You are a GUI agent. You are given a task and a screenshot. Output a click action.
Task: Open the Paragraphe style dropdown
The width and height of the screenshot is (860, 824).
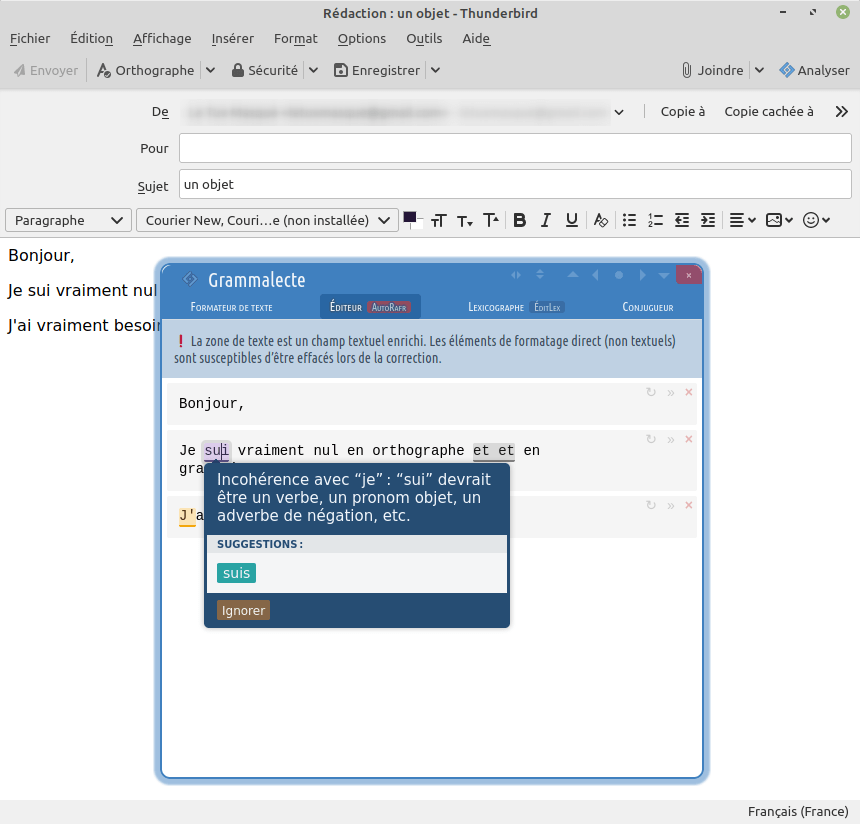[x=69, y=220]
